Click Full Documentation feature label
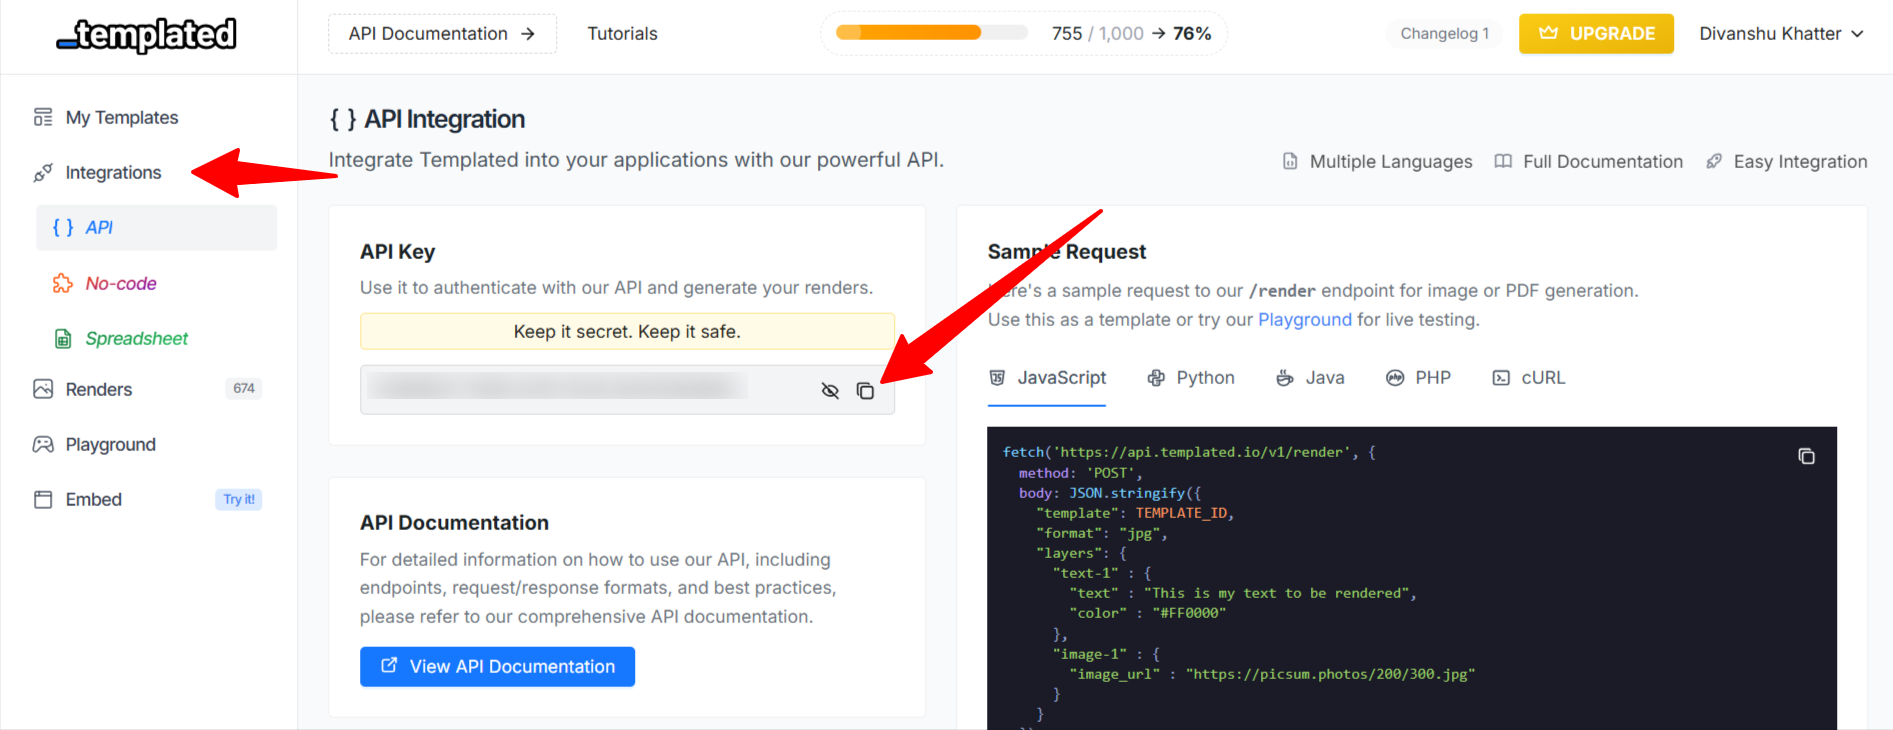 [x=1603, y=162]
